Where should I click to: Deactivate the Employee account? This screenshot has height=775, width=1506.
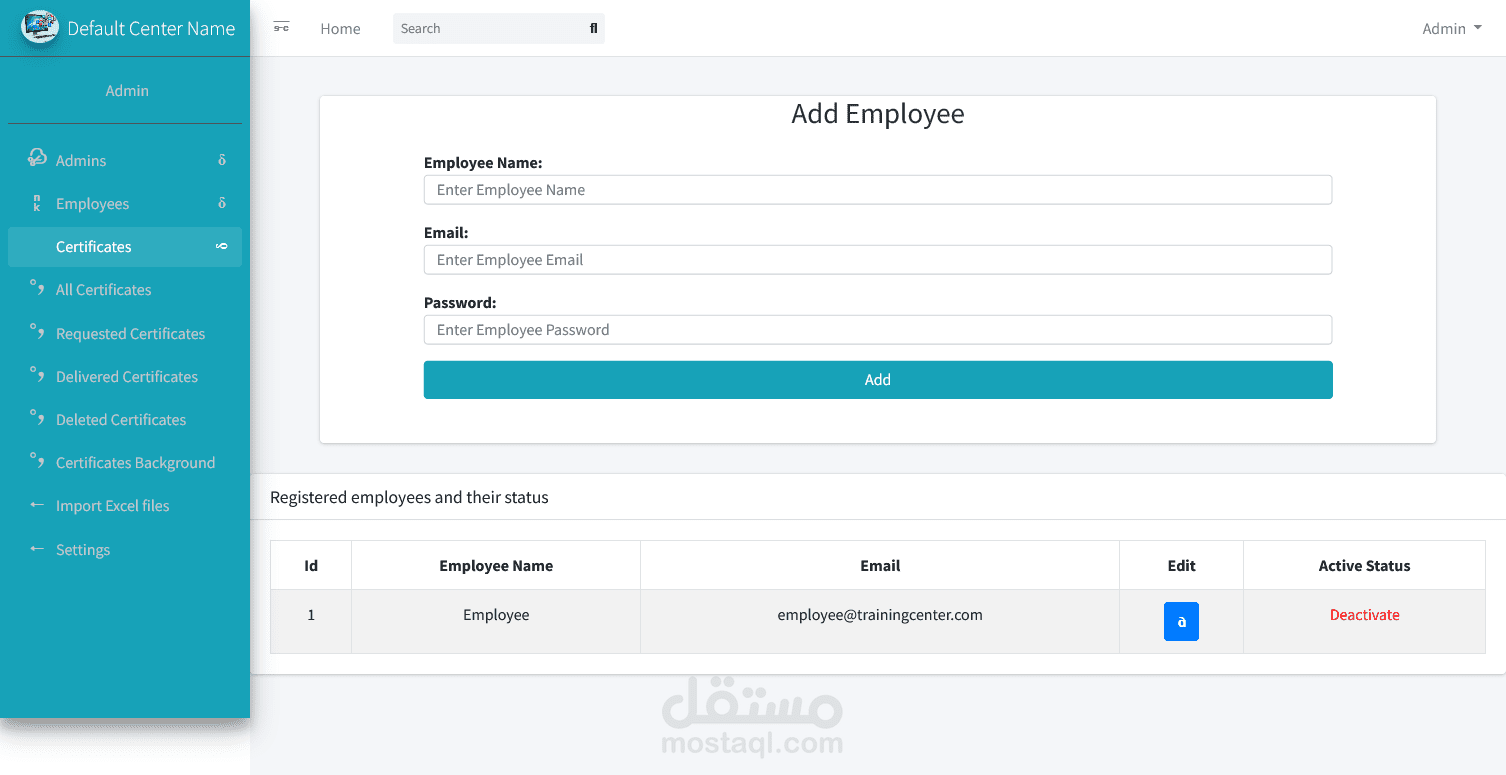pyautogui.click(x=1364, y=615)
